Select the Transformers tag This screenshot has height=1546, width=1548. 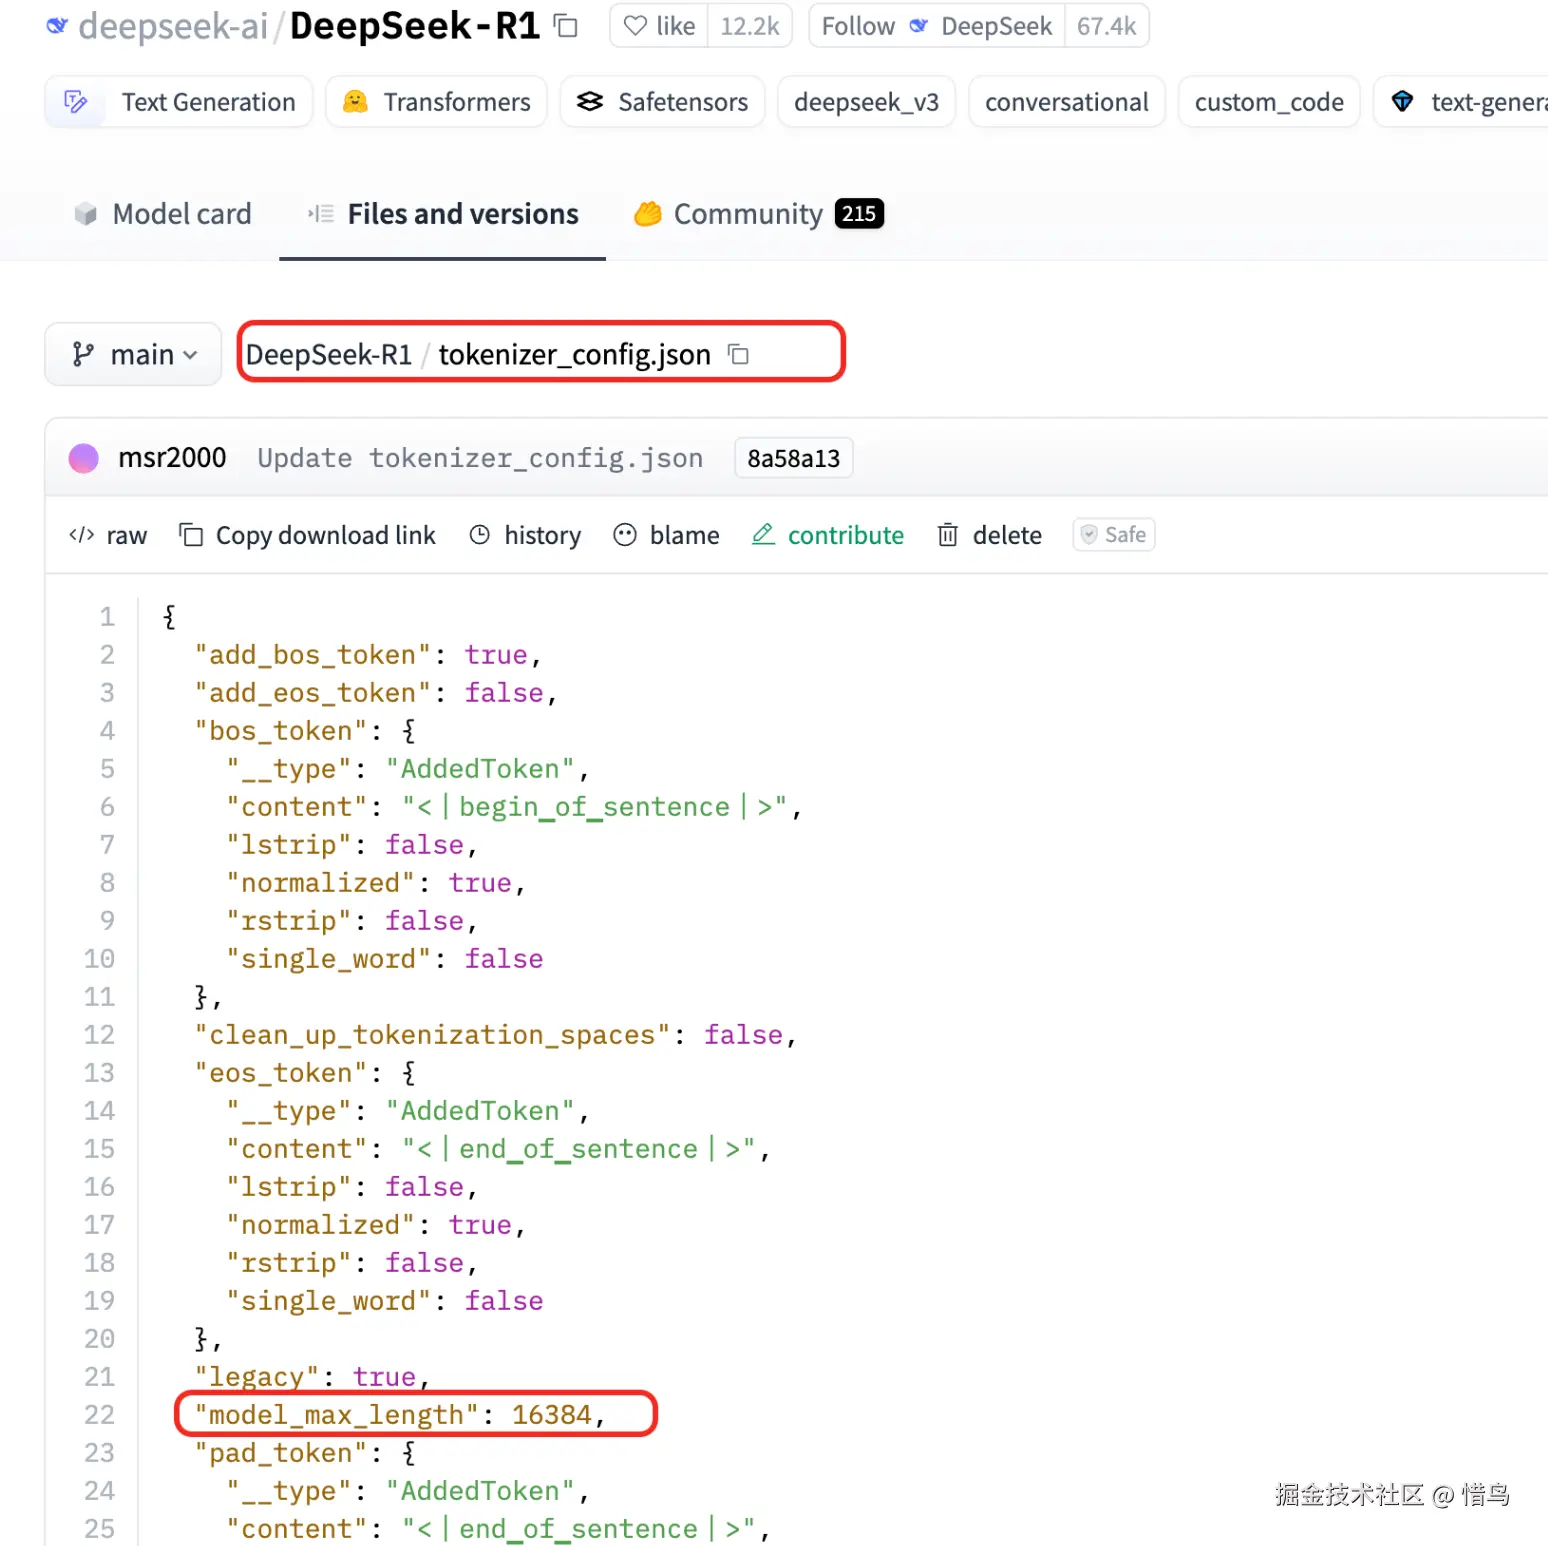[436, 102]
